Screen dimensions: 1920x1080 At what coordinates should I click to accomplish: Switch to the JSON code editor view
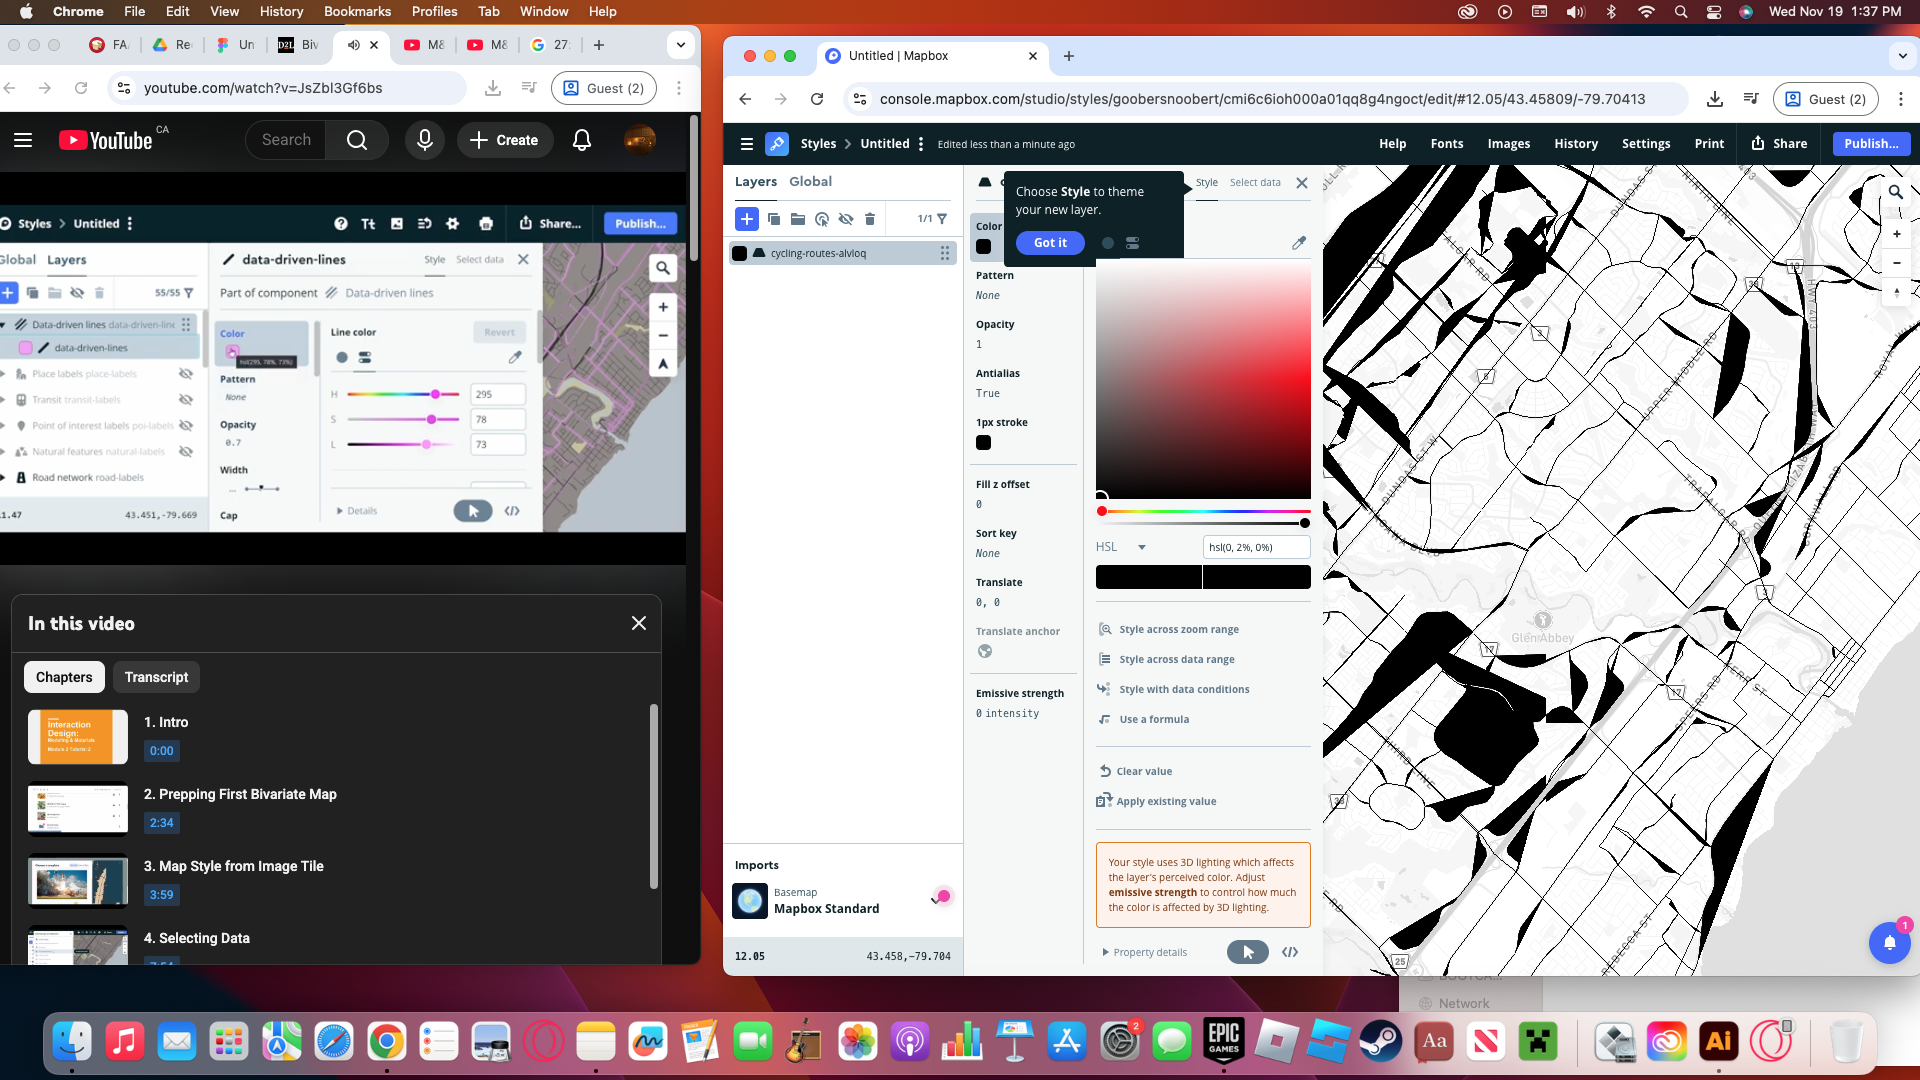pos(1290,952)
